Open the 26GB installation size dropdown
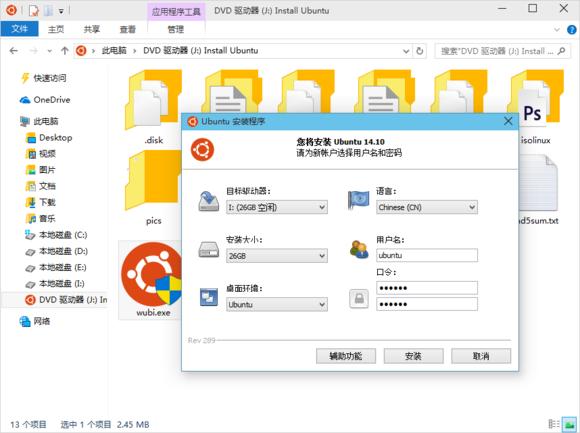The width and height of the screenshot is (580, 433). point(277,256)
